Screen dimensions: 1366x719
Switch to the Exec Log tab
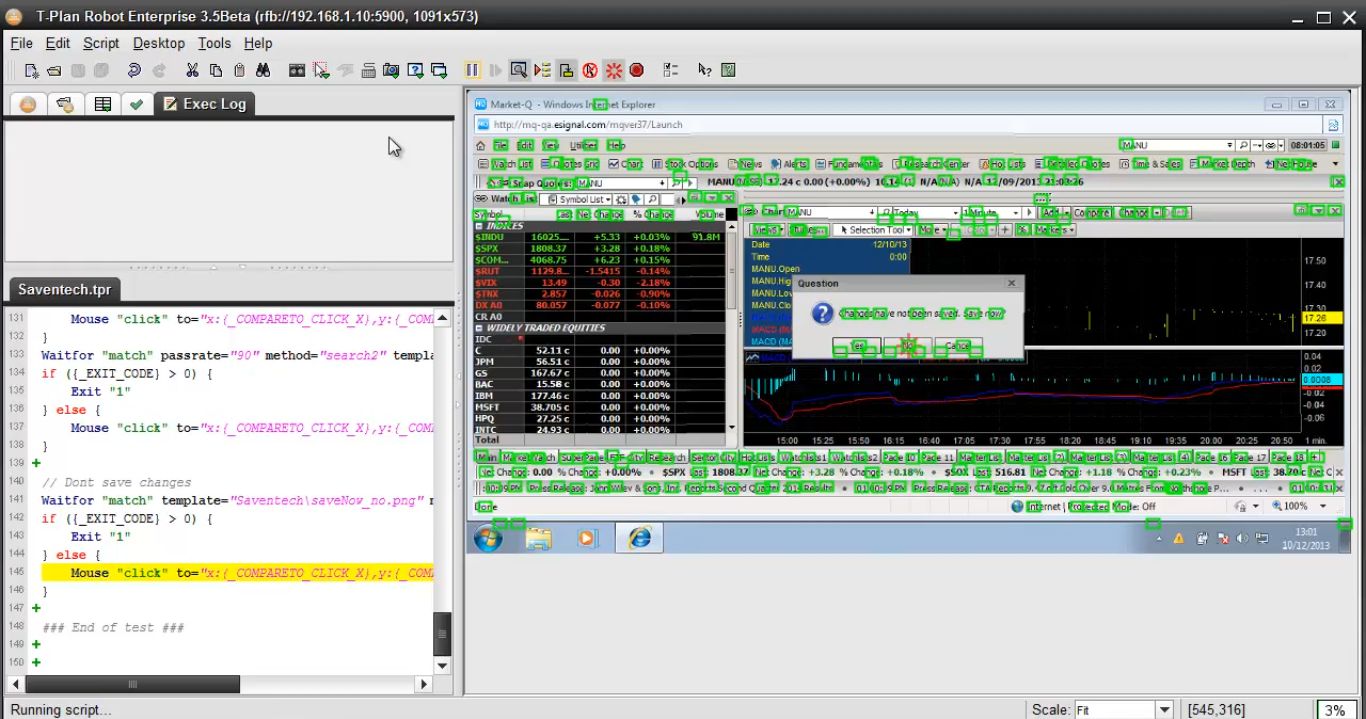pos(204,103)
